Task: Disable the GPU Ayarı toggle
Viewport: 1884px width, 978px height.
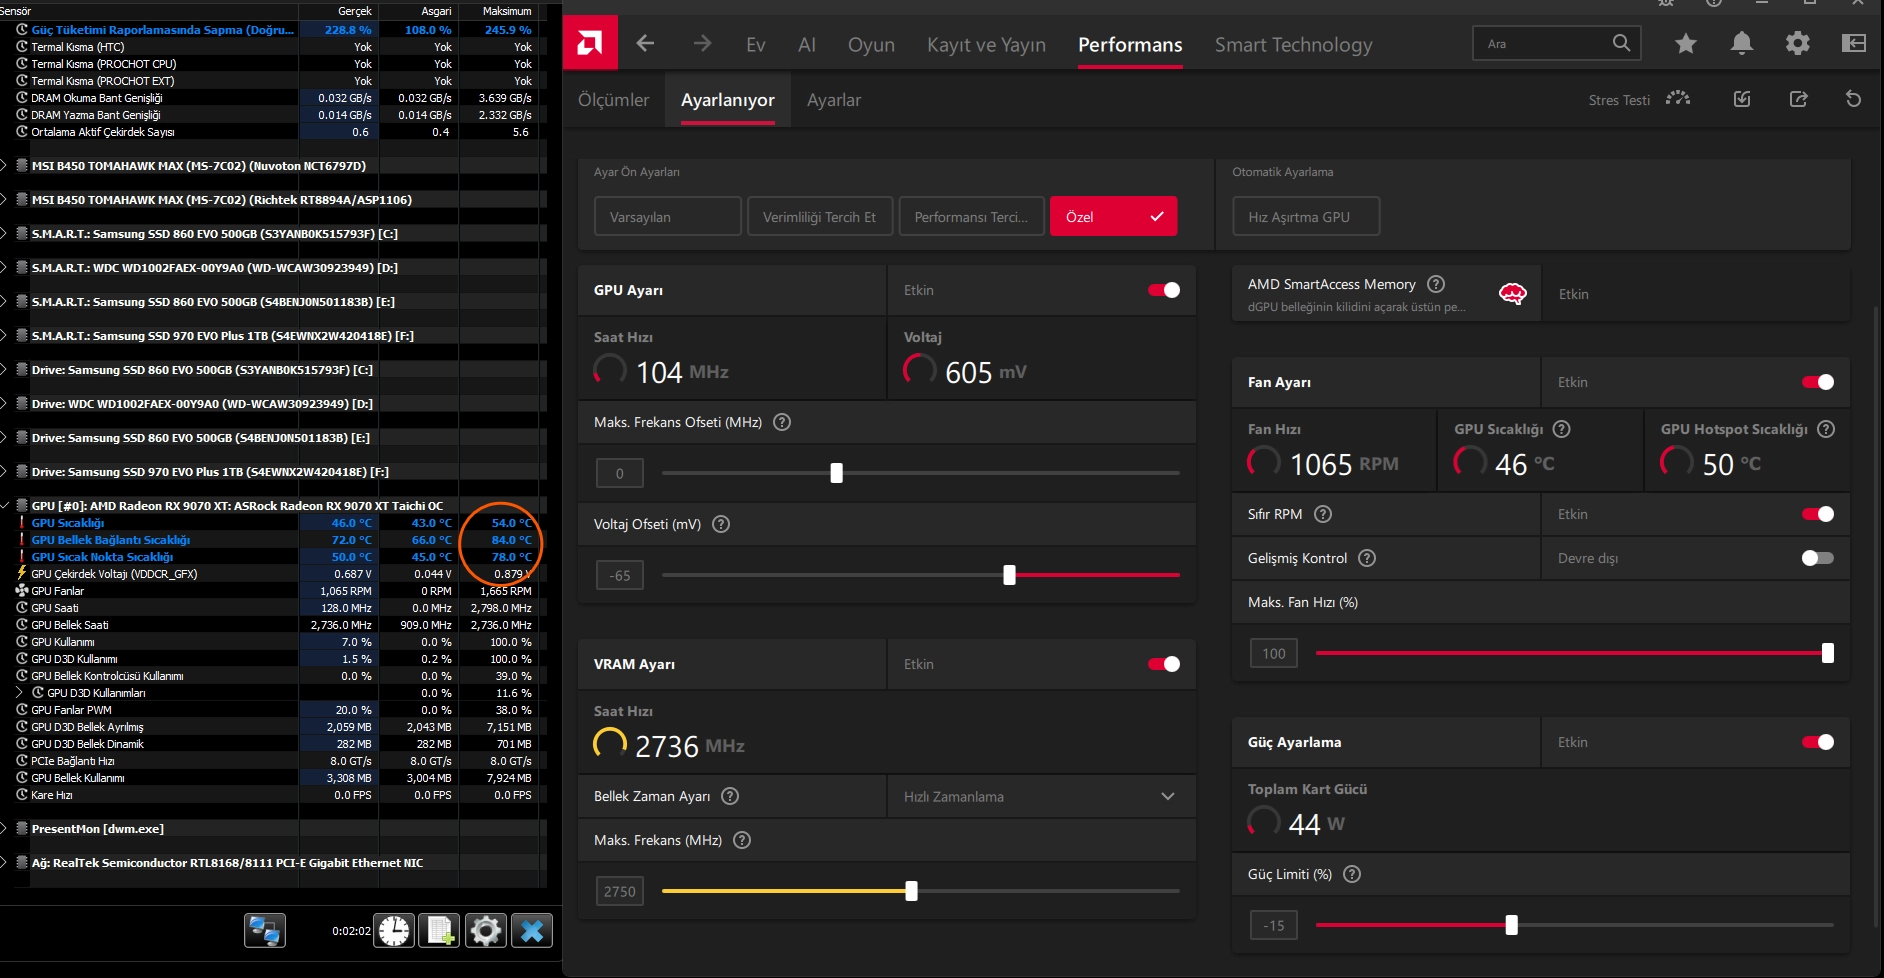Action: [1164, 290]
